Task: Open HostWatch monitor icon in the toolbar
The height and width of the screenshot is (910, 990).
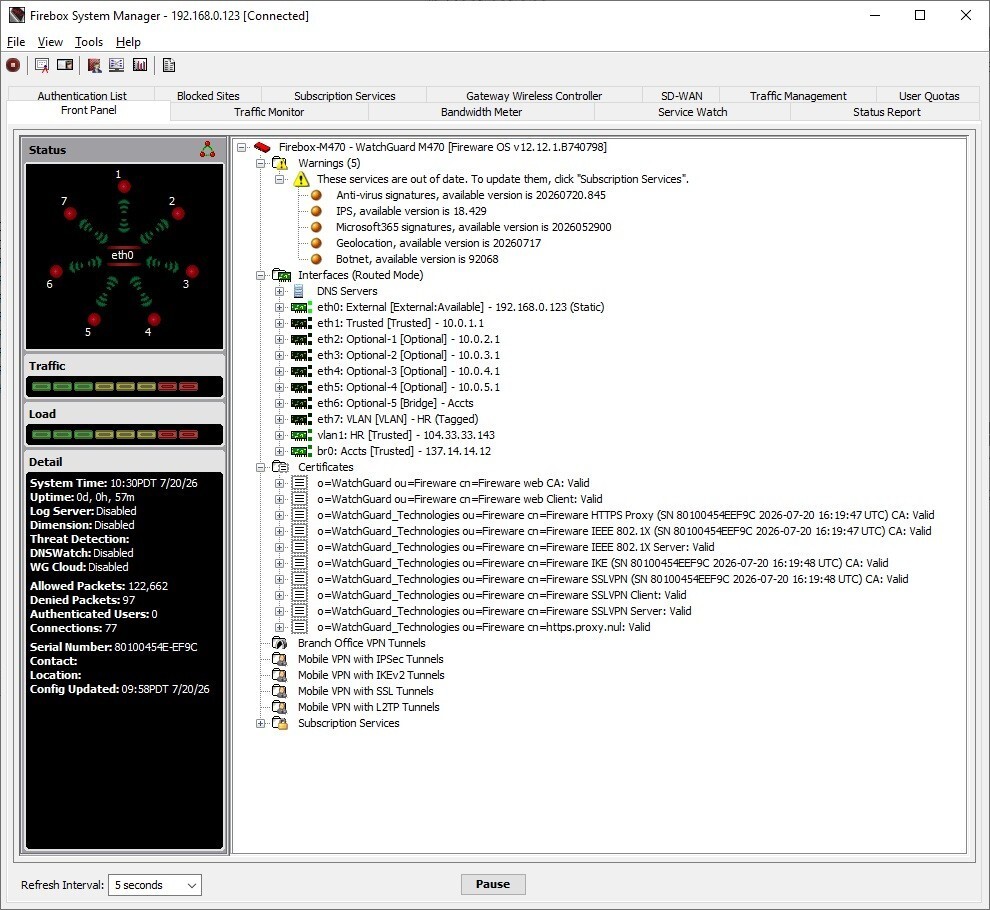Action: coord(117,65)
